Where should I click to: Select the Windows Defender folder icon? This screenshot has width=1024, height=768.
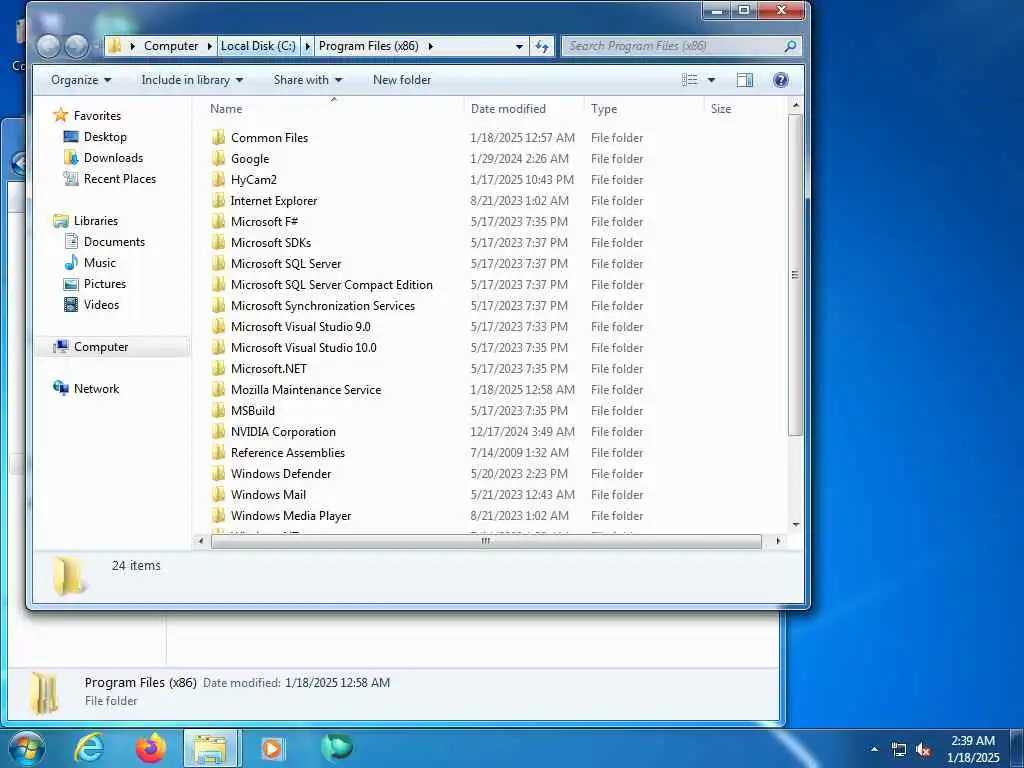coord(219,473)
